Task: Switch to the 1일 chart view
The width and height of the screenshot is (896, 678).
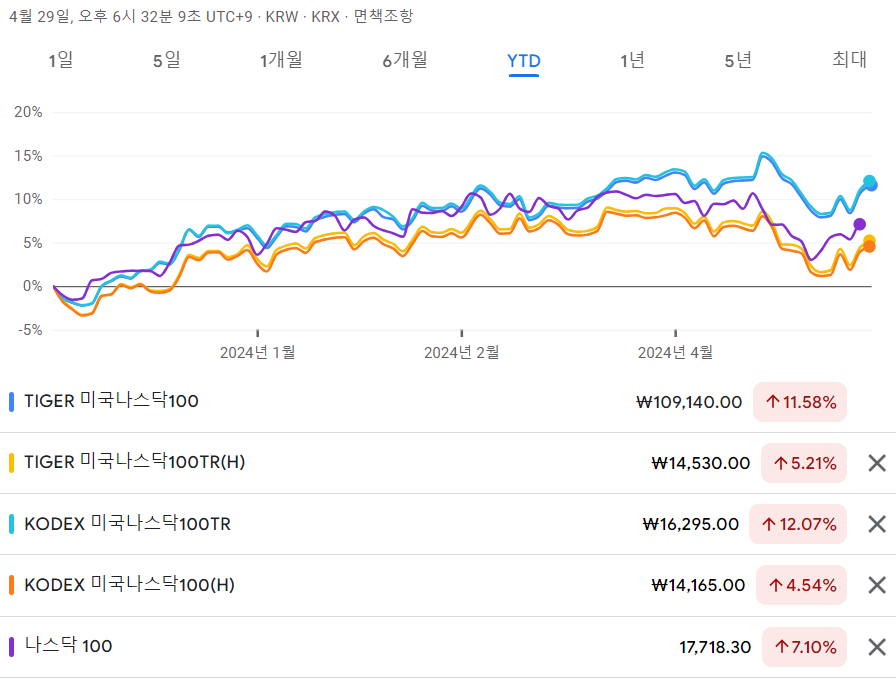Action: (60, 61)
